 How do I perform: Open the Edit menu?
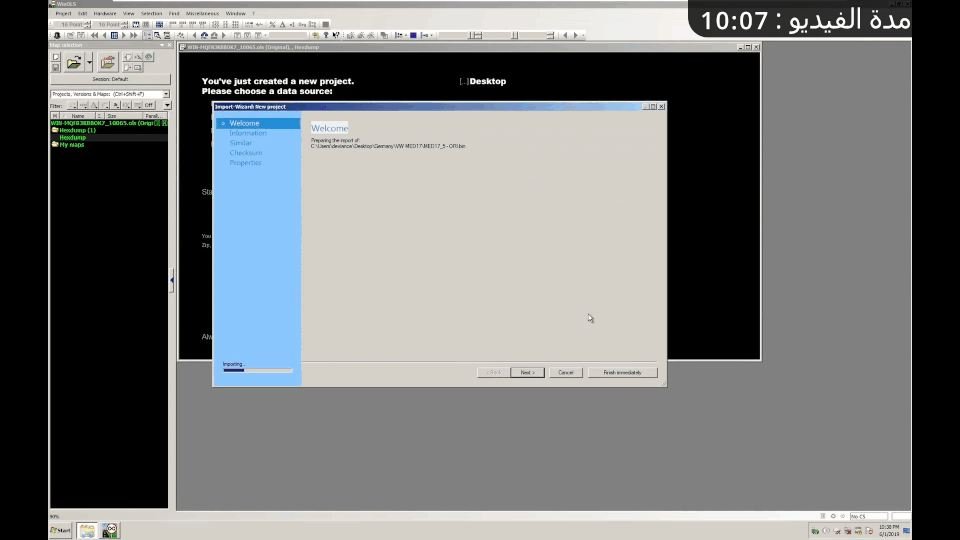[83, 13]
